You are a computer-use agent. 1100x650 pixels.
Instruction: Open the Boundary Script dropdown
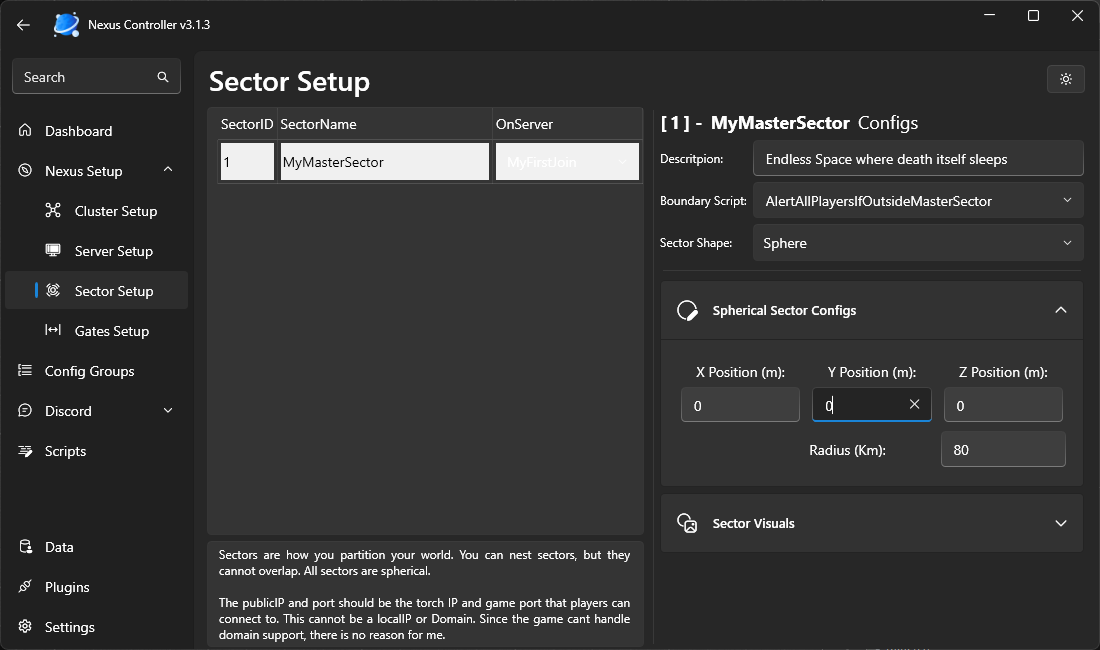(1065, 201)
